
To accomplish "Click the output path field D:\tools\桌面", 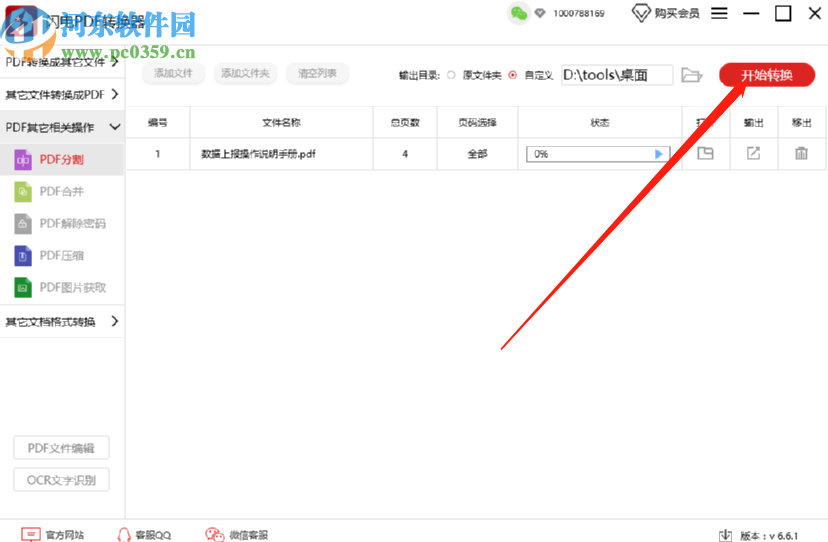I will point(617,75).
